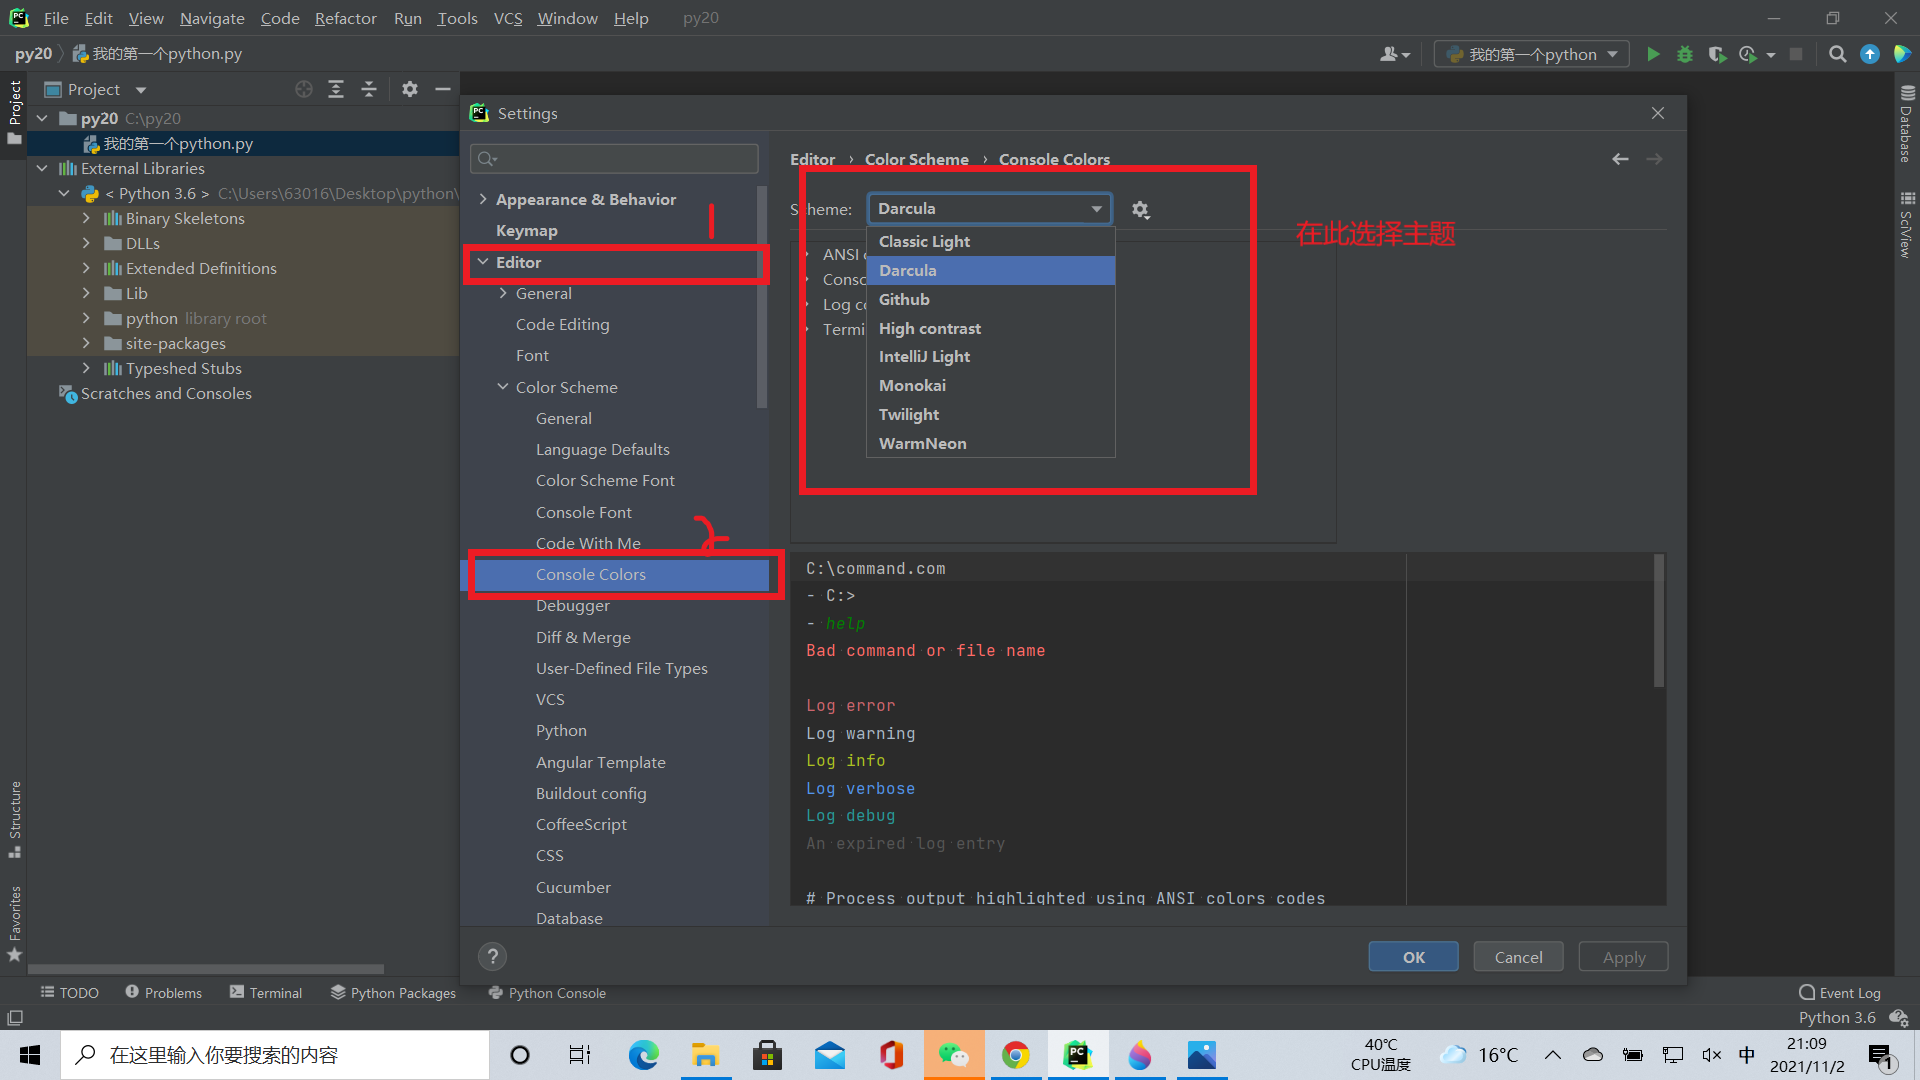Image resolution: width=1920 pixels, height=1080 pixels.
Task: Click the back arrow in Settings
Action: (x=1620, y=159)
